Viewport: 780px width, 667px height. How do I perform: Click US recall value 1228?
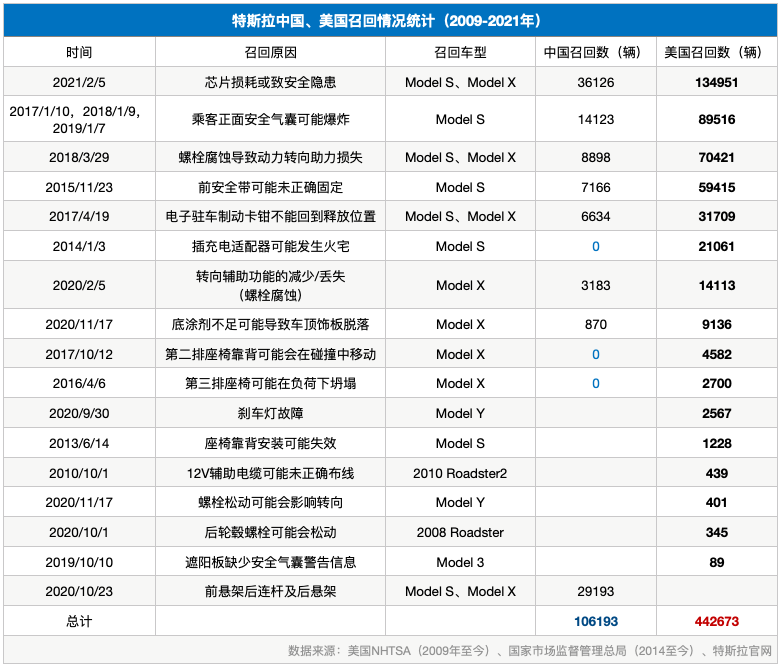716,443
